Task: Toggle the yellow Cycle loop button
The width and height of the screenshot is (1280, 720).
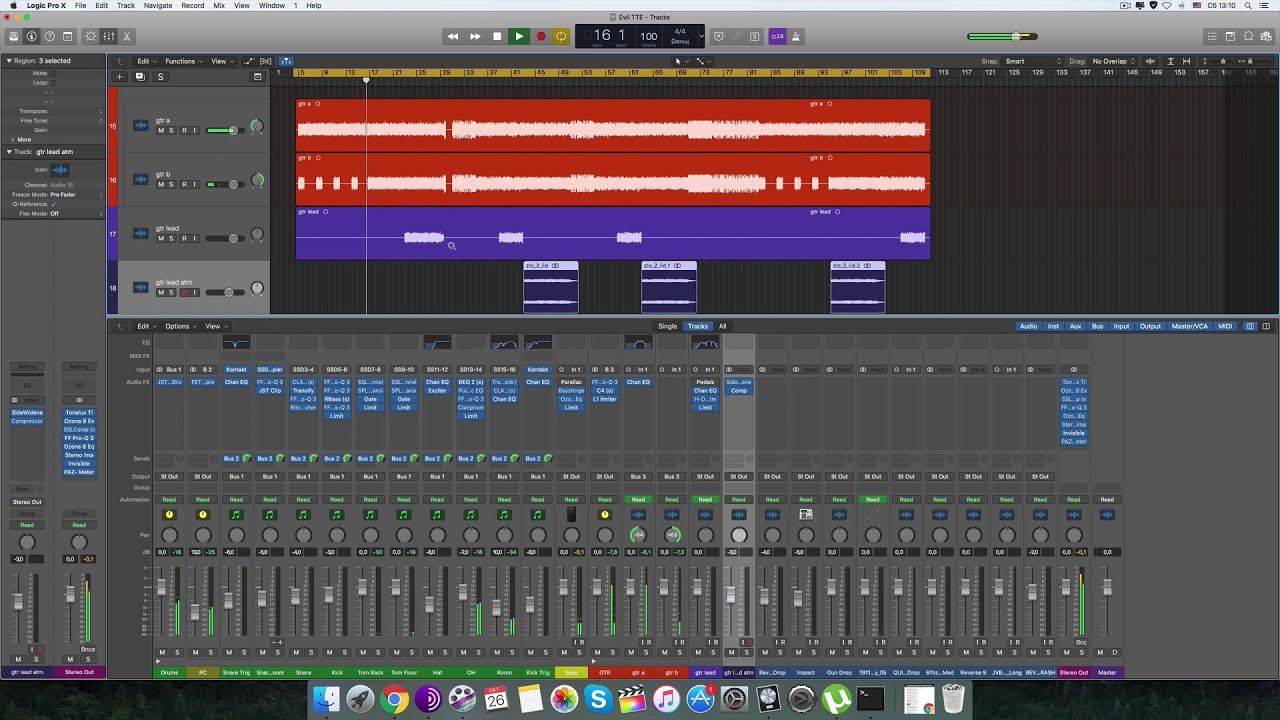Action: click(x=561, y=37)
